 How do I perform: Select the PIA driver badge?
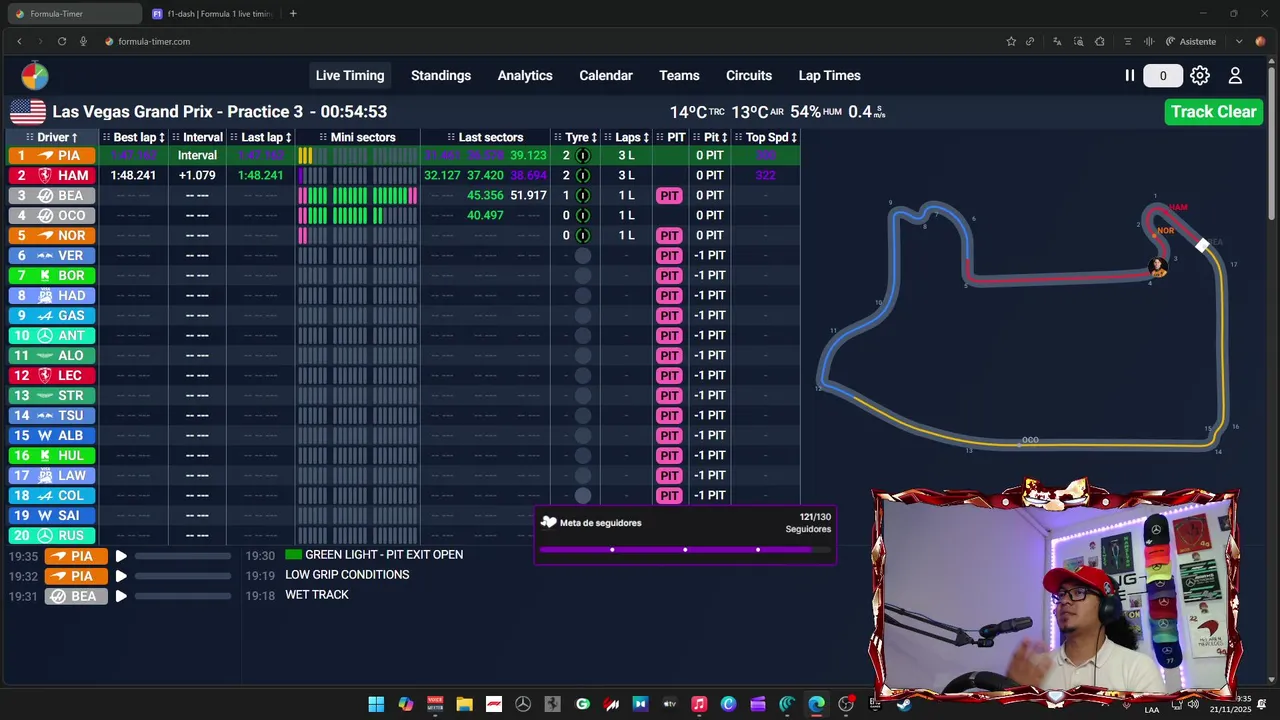(51, 155)
